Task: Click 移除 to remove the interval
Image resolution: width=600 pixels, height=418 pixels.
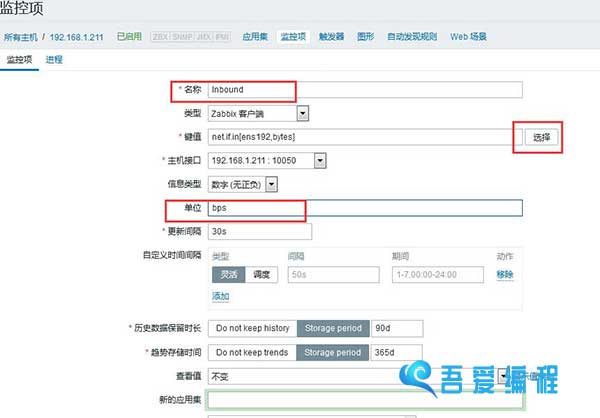Action: coord(505,274)
